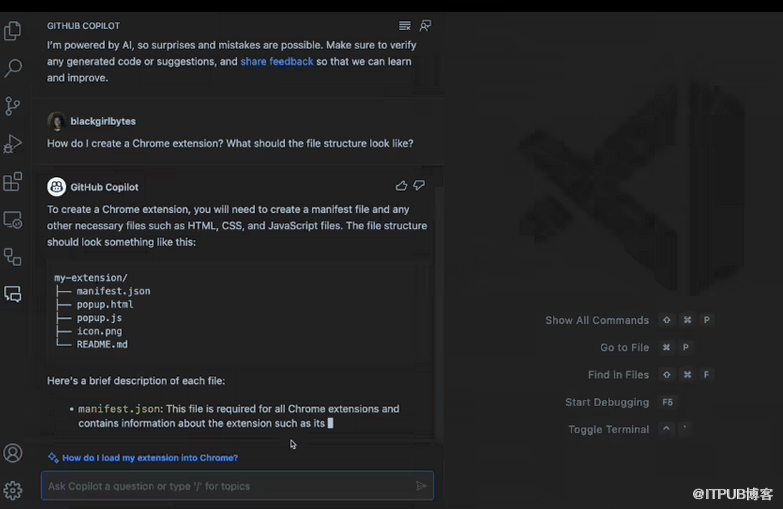
Task: Mark Copilot response as helpful (thumbs up)
Action: 401,186
